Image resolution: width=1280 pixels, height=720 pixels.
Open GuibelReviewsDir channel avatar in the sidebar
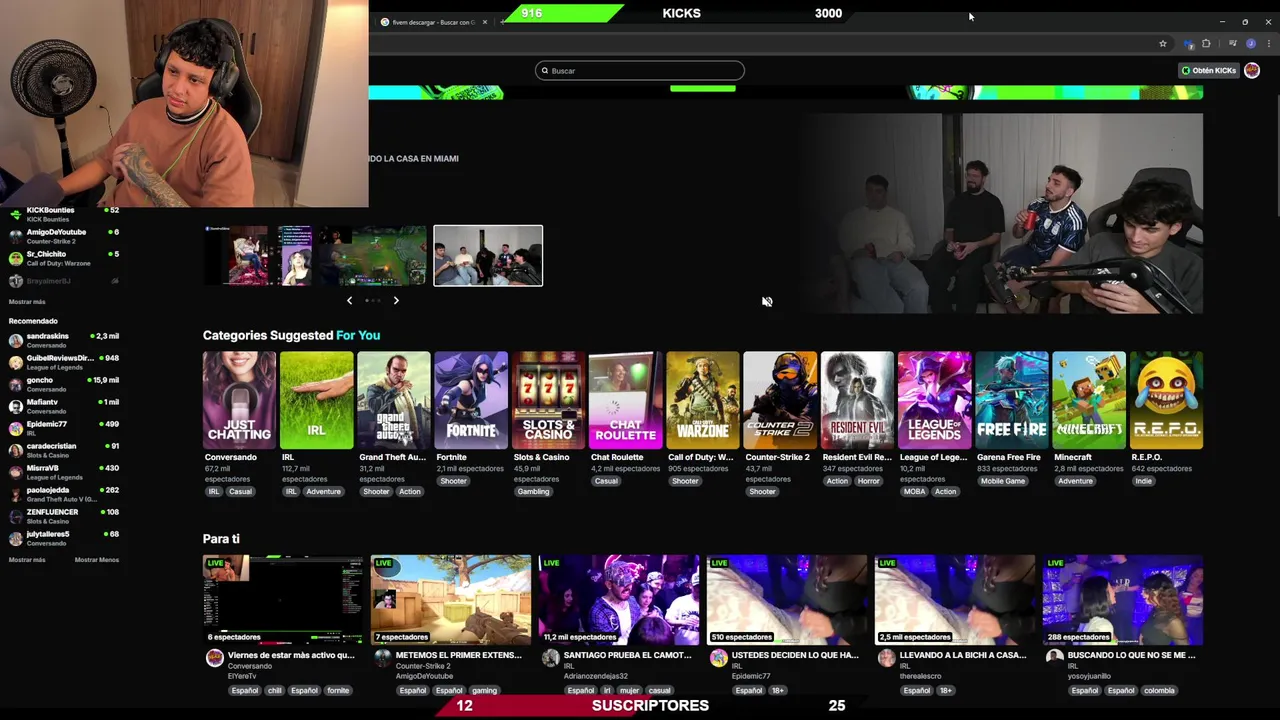pos(15,362)
